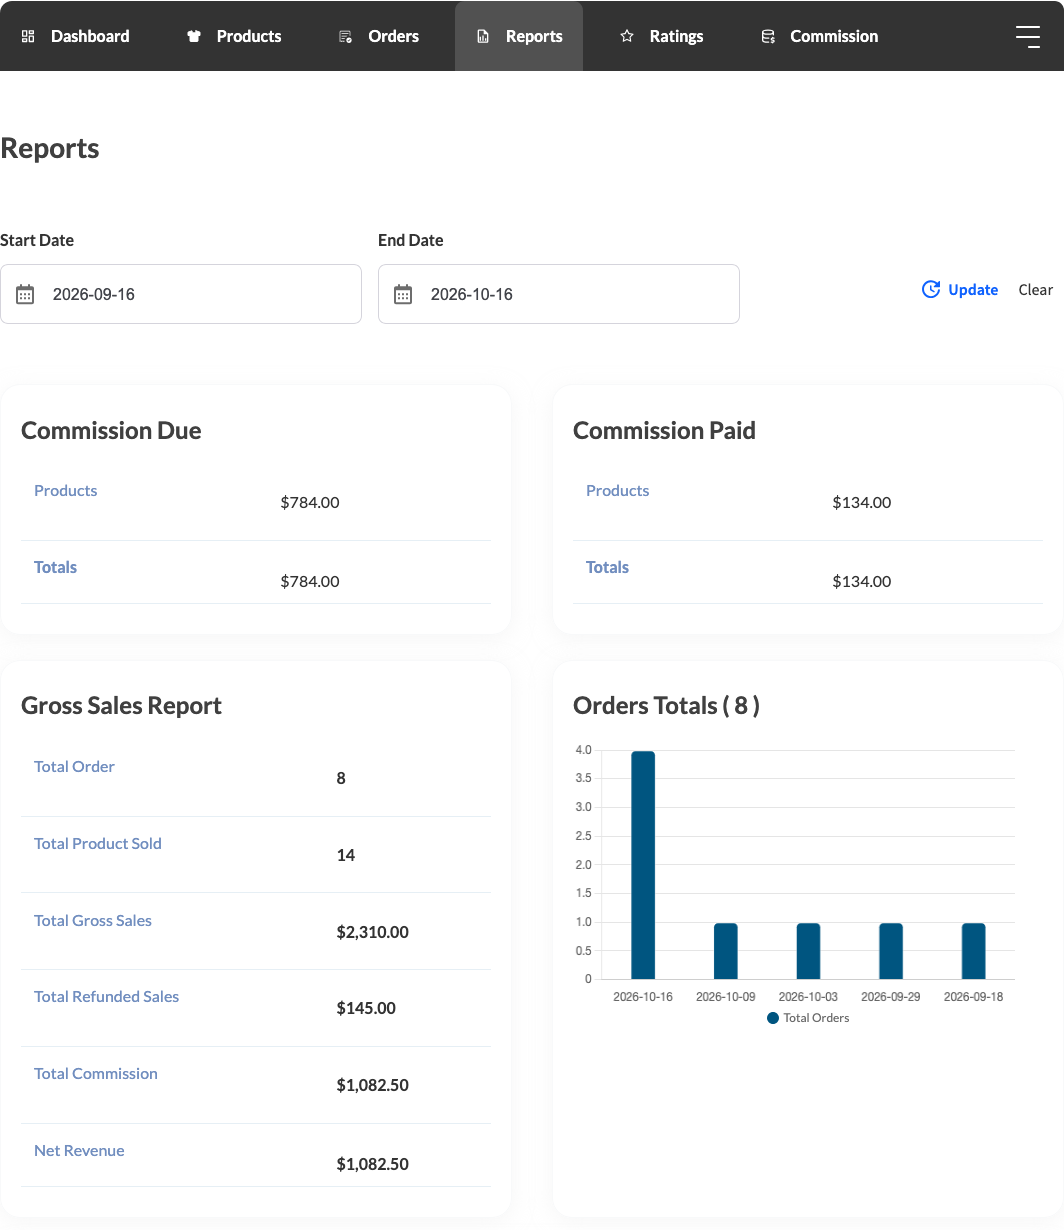Click the 2026-10-09 chart bar
This screenshot has width=1064, height=1230.
[726, 951]
